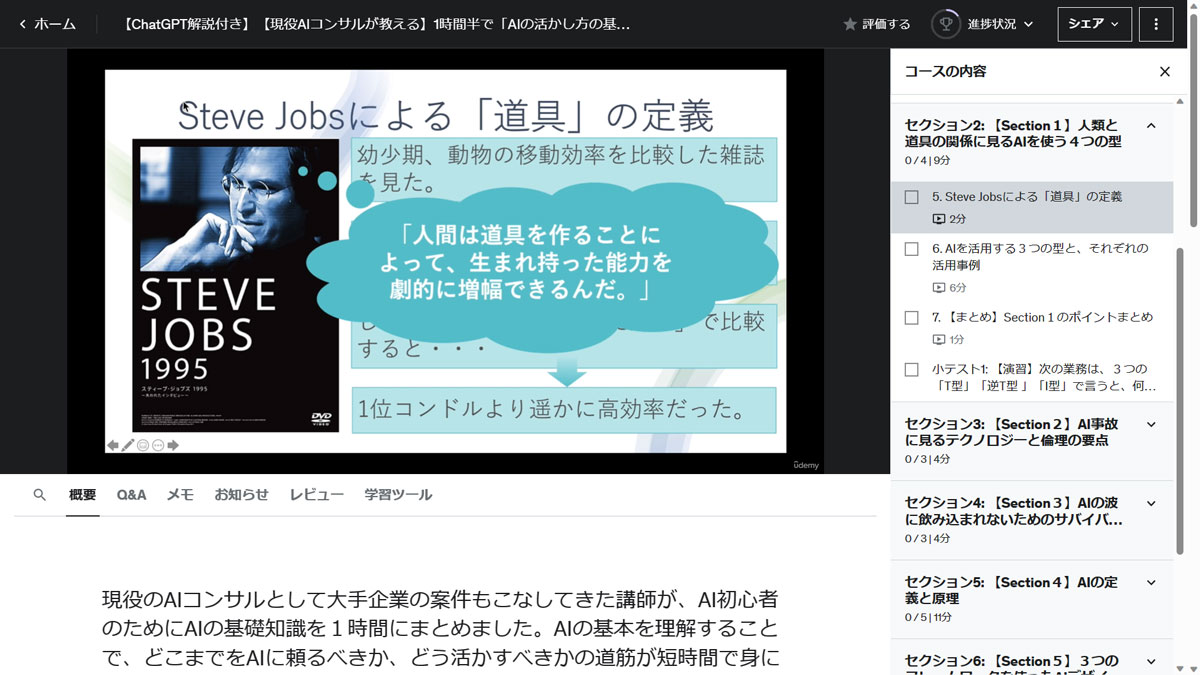The height and width of the screenshot is (675, 1200).
Task: Click the pencil annotation icon below the slide
Action: tap(128, 445)
